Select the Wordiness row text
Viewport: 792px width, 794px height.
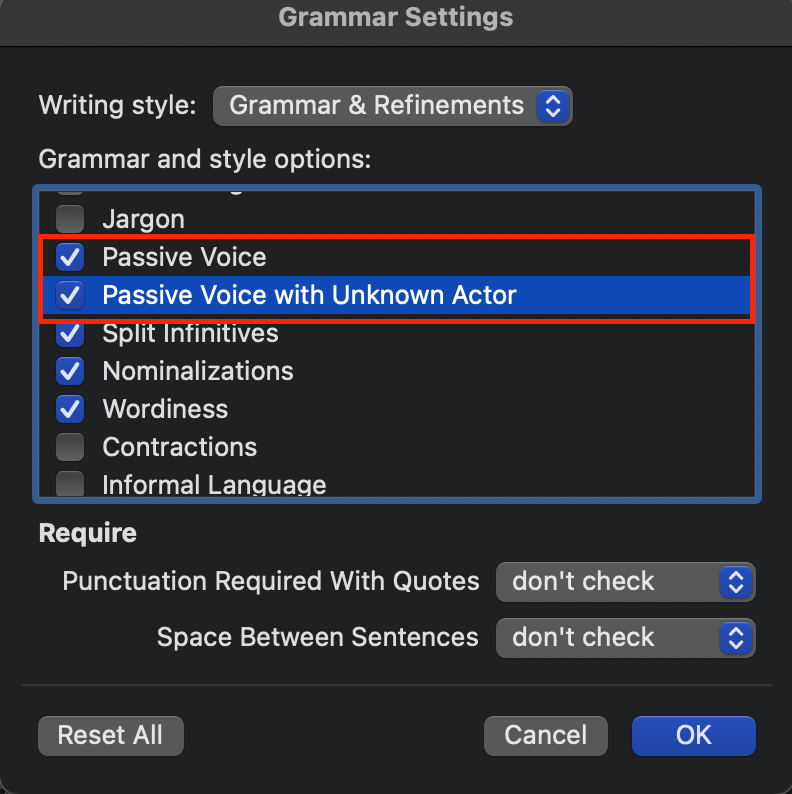[x=165, y=409]
